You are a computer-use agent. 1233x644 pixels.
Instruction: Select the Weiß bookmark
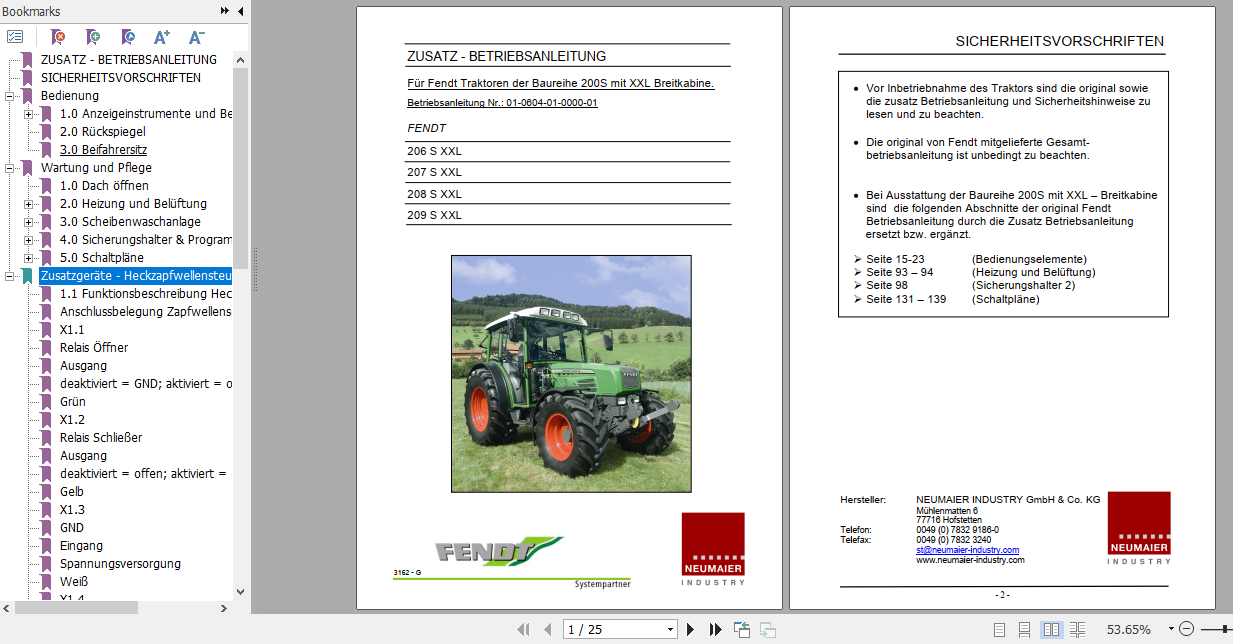tap(74, 582)
